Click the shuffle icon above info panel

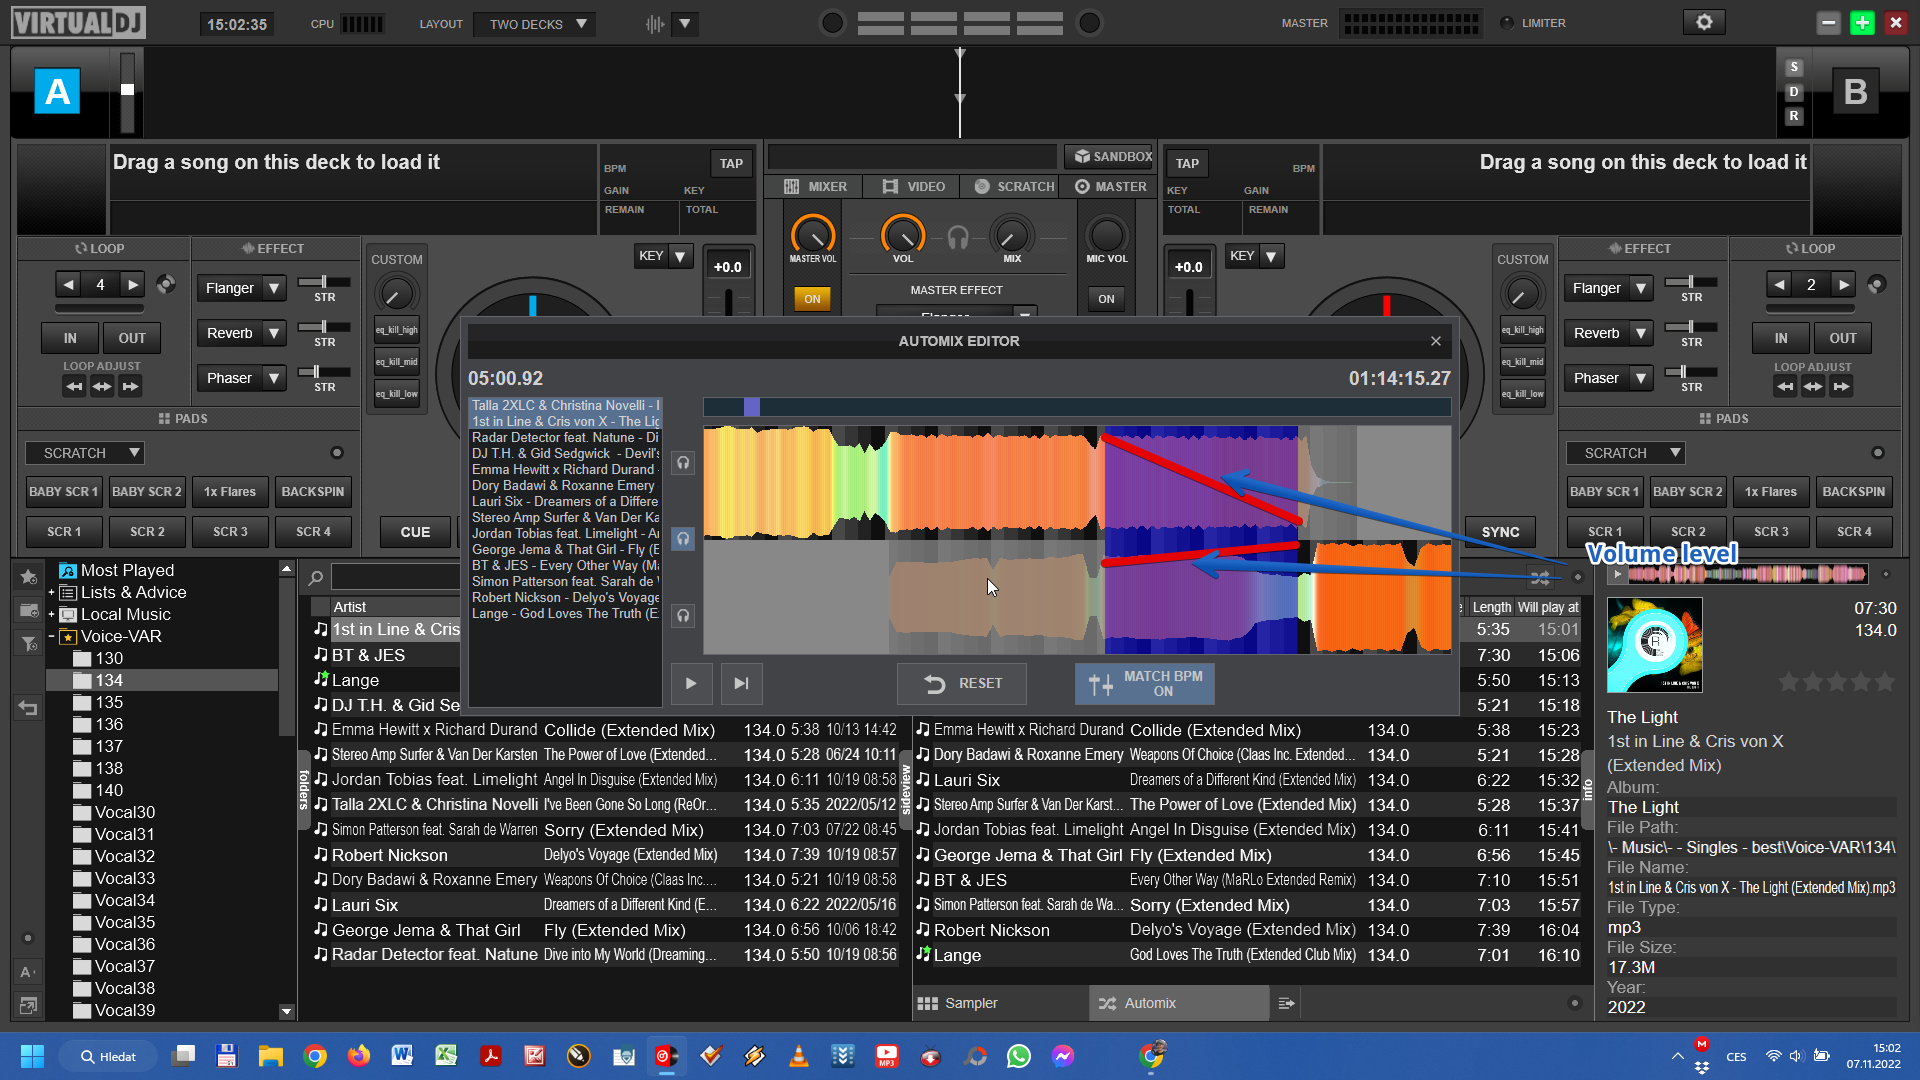[x=1540, y=577]
